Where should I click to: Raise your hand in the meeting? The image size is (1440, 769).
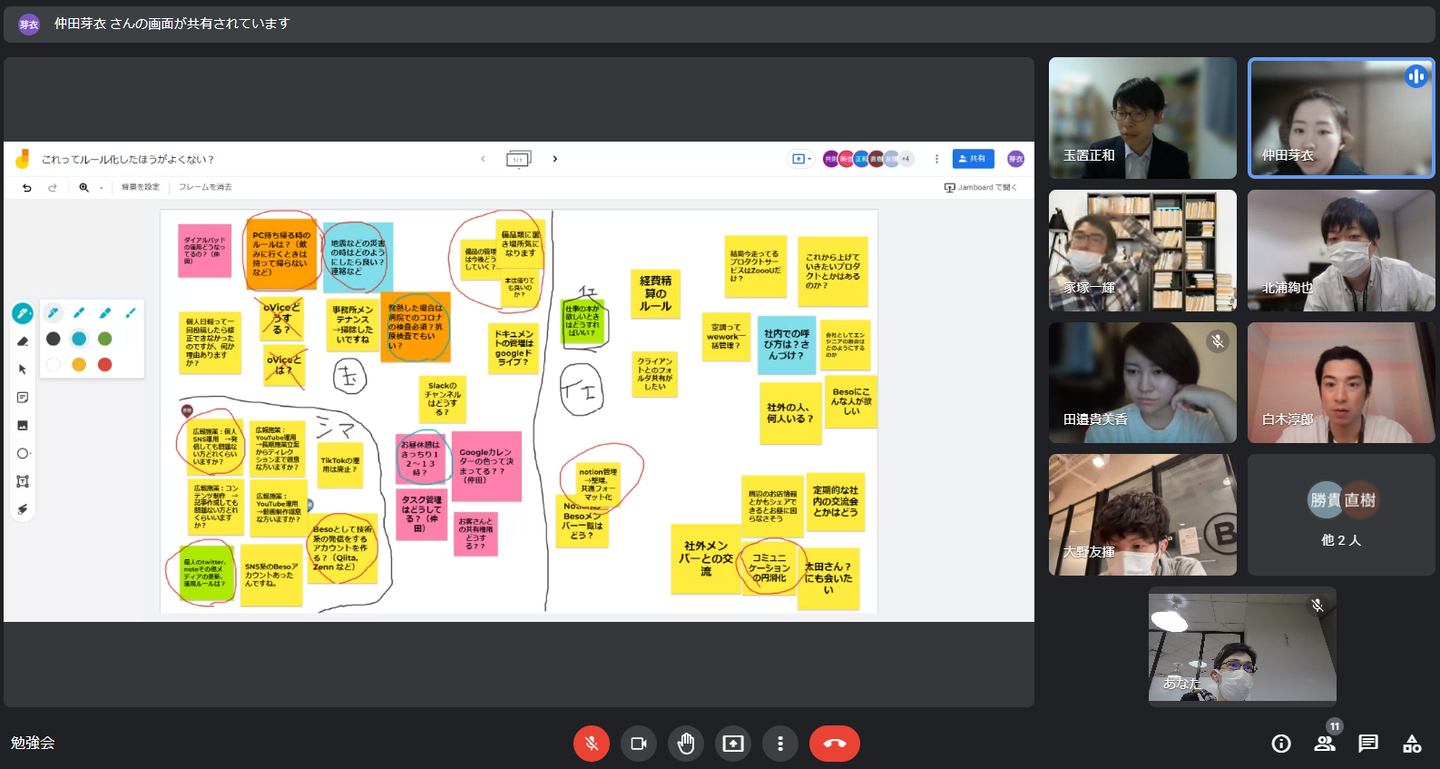pos(686,743)
